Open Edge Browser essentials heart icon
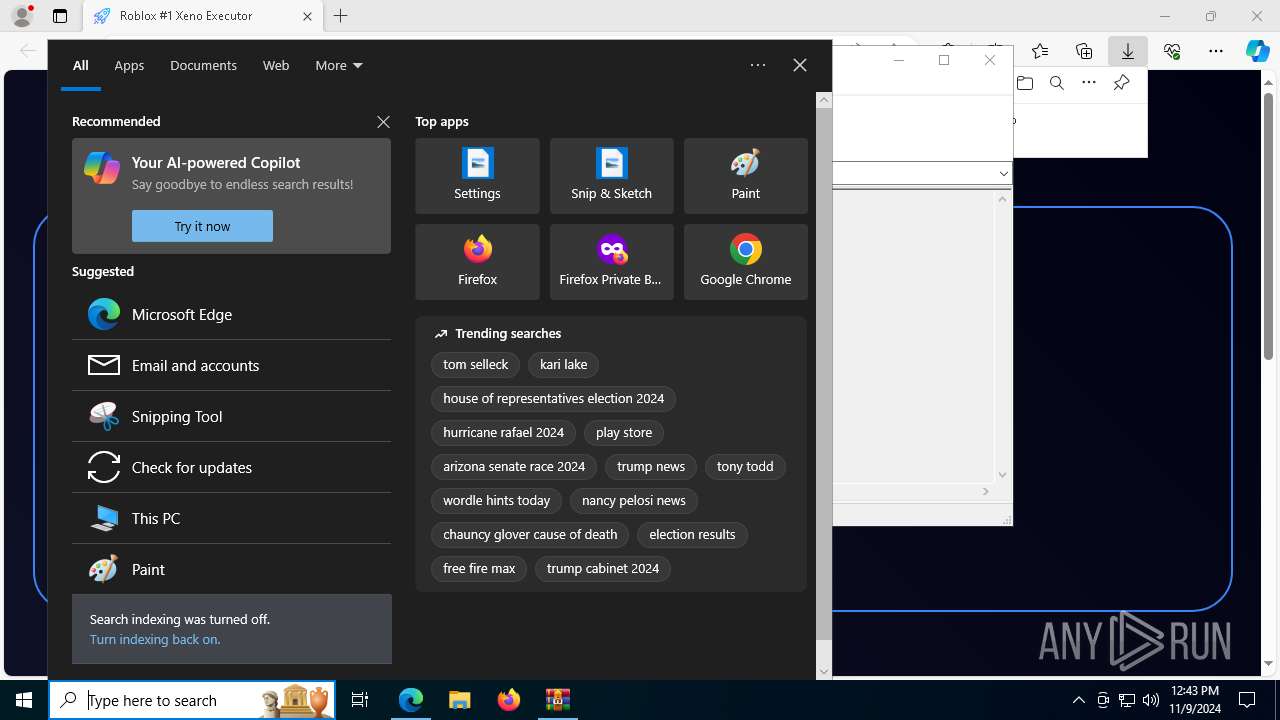 pyautogui.click(x=1172, y=51)
